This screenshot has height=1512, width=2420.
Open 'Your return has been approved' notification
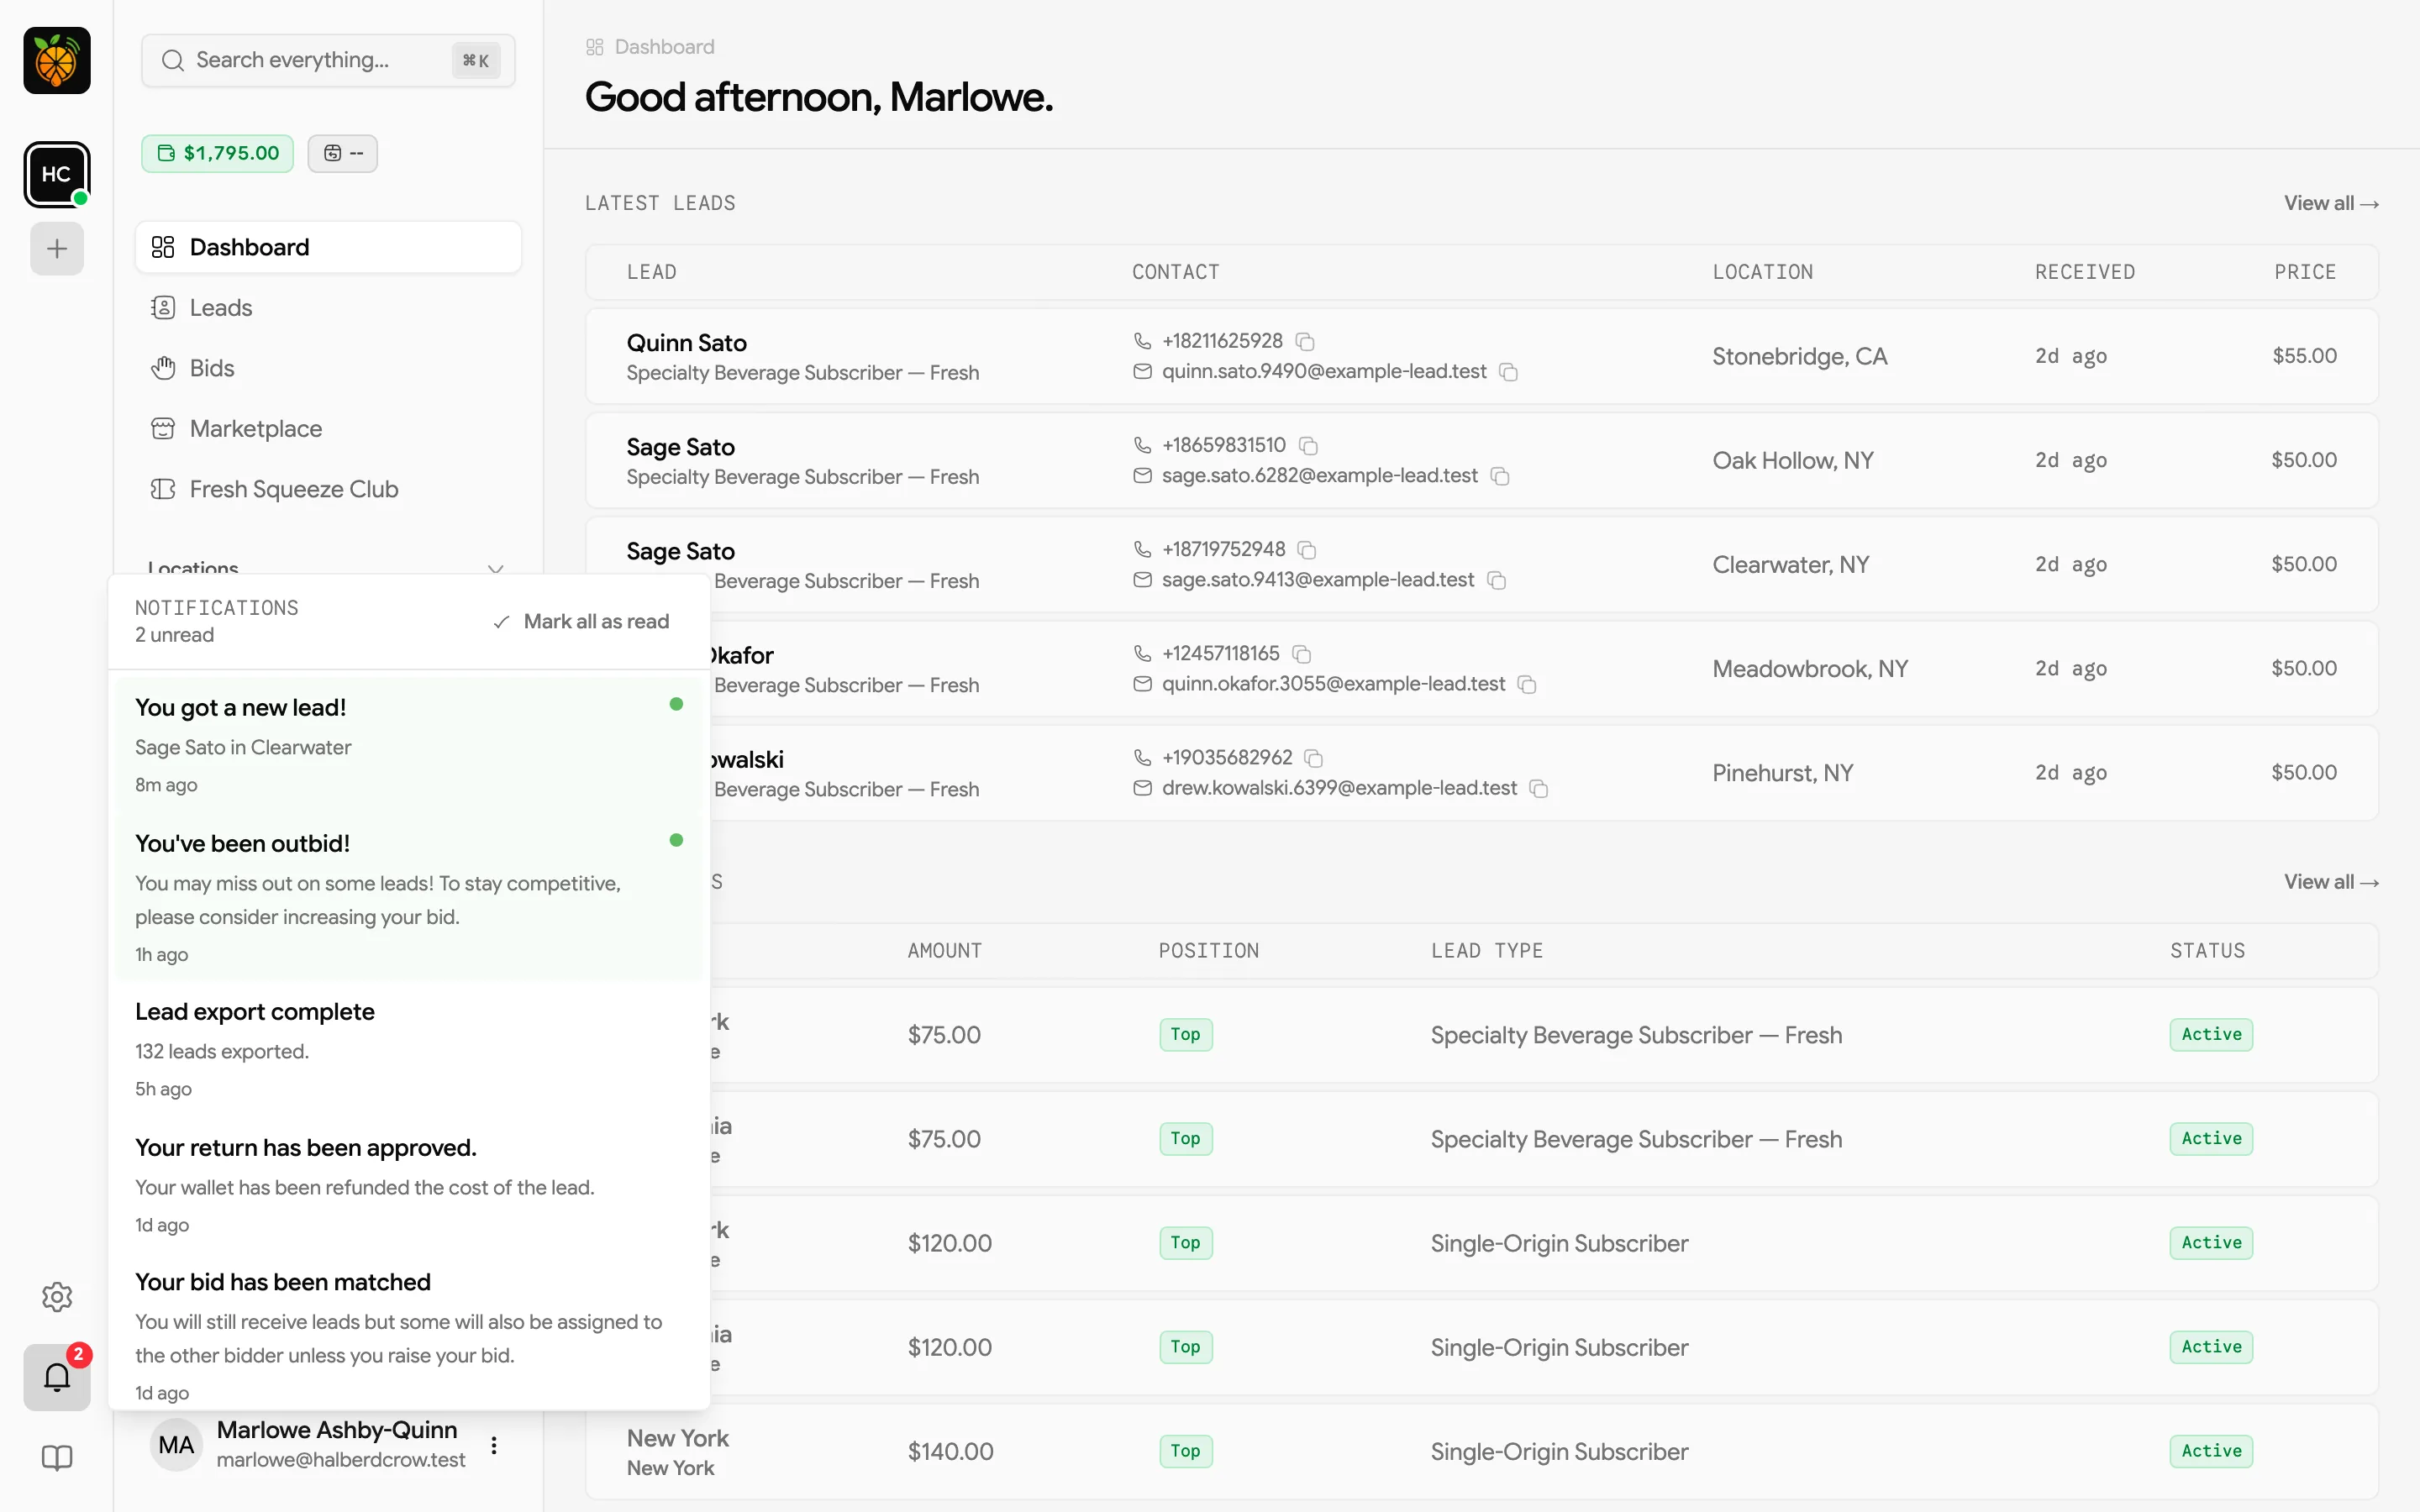[409, 1185]
